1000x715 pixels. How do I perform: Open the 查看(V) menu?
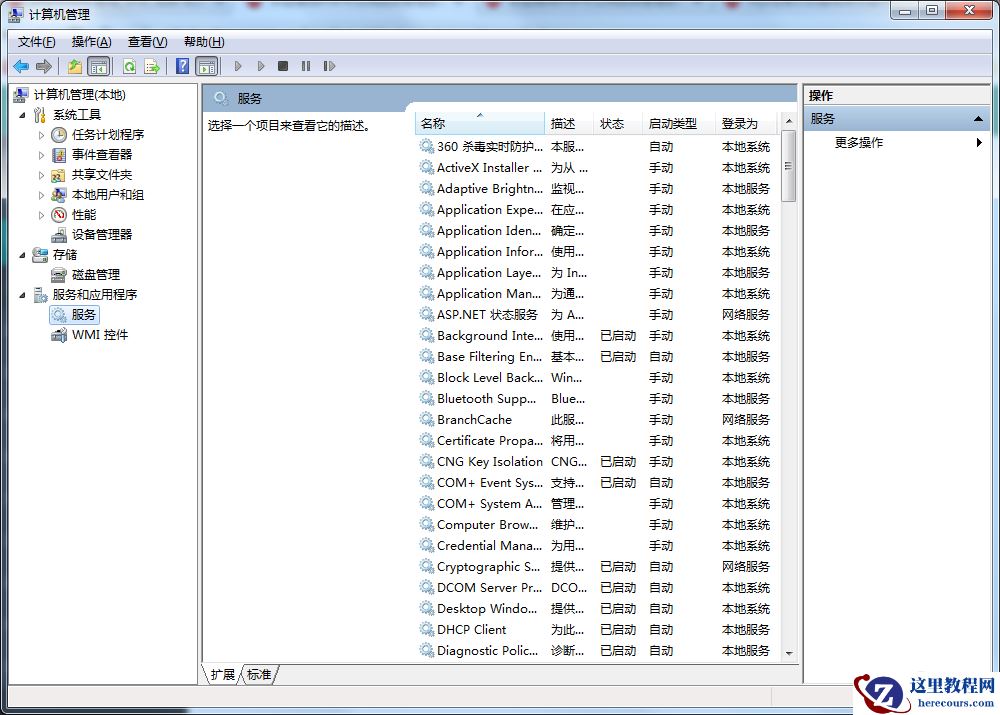(147, 42)
